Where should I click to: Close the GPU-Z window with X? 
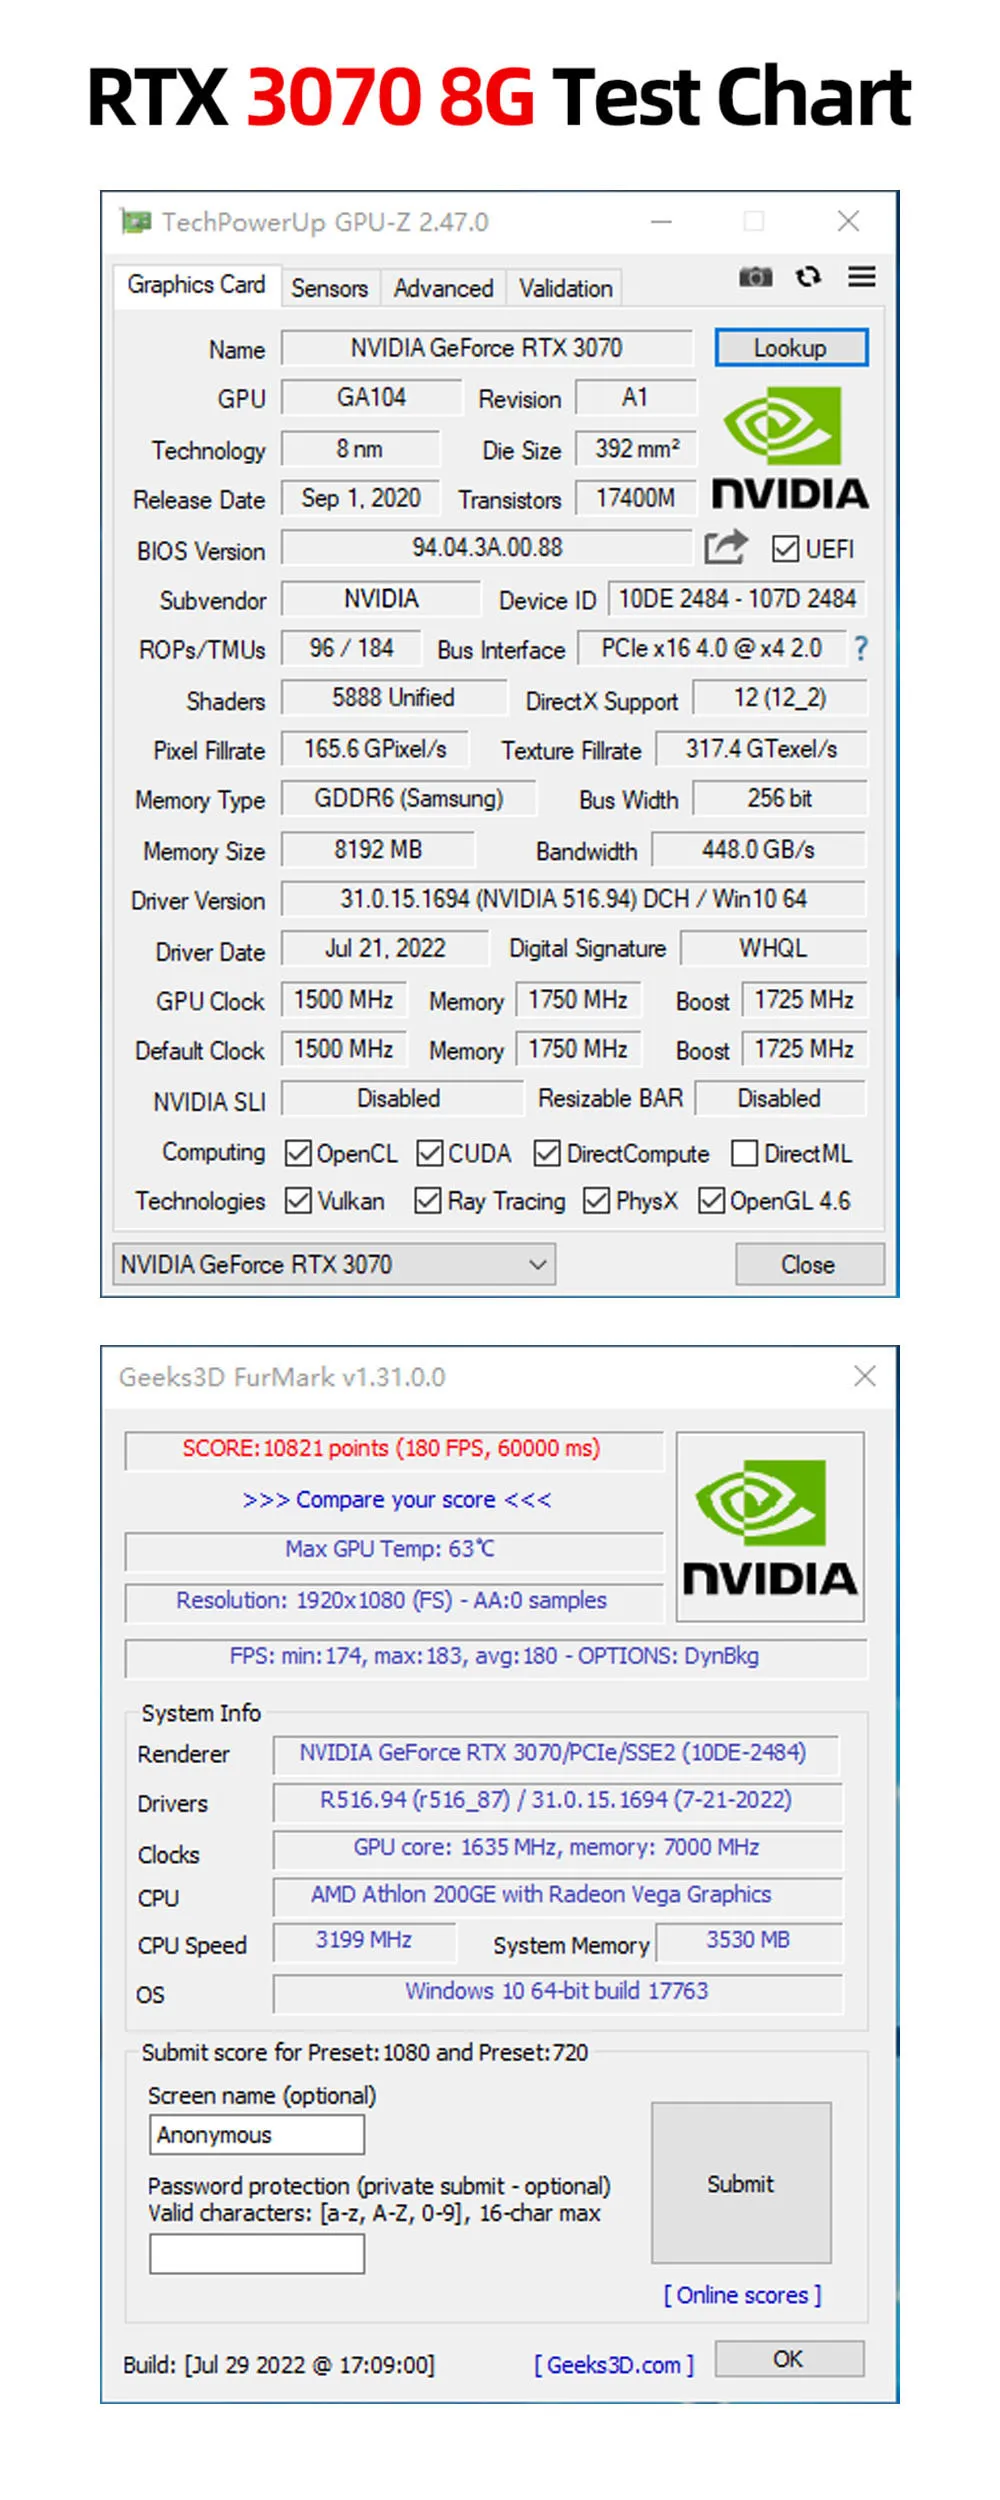(848, 221)
